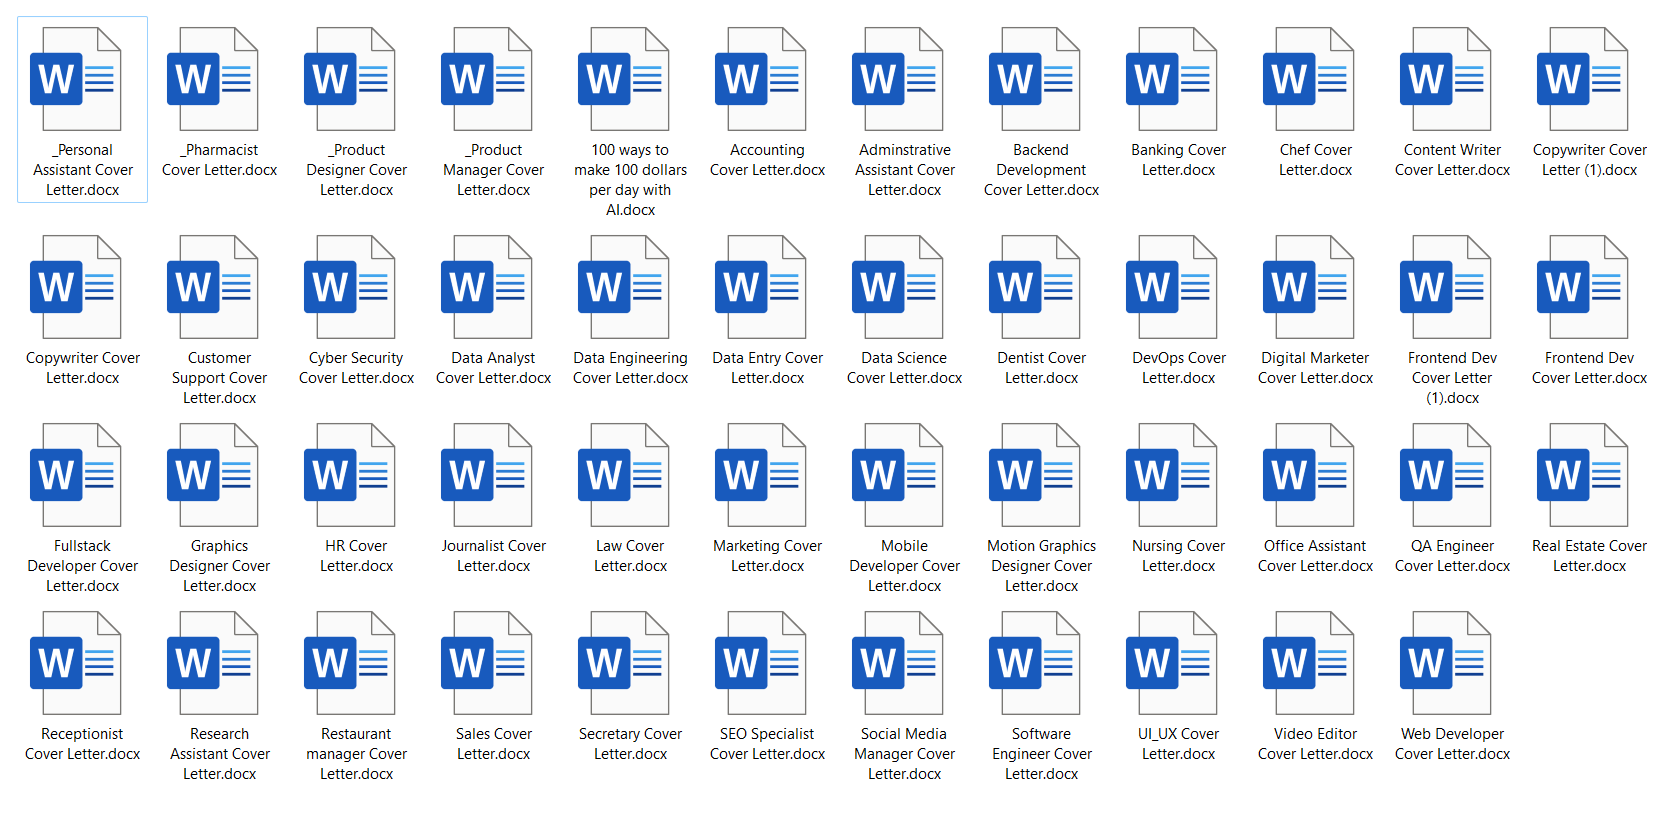Select the 'Receptionist Cover Letter.docx' file name
The width and height of the screenshot is (1671, 820).
83,744
